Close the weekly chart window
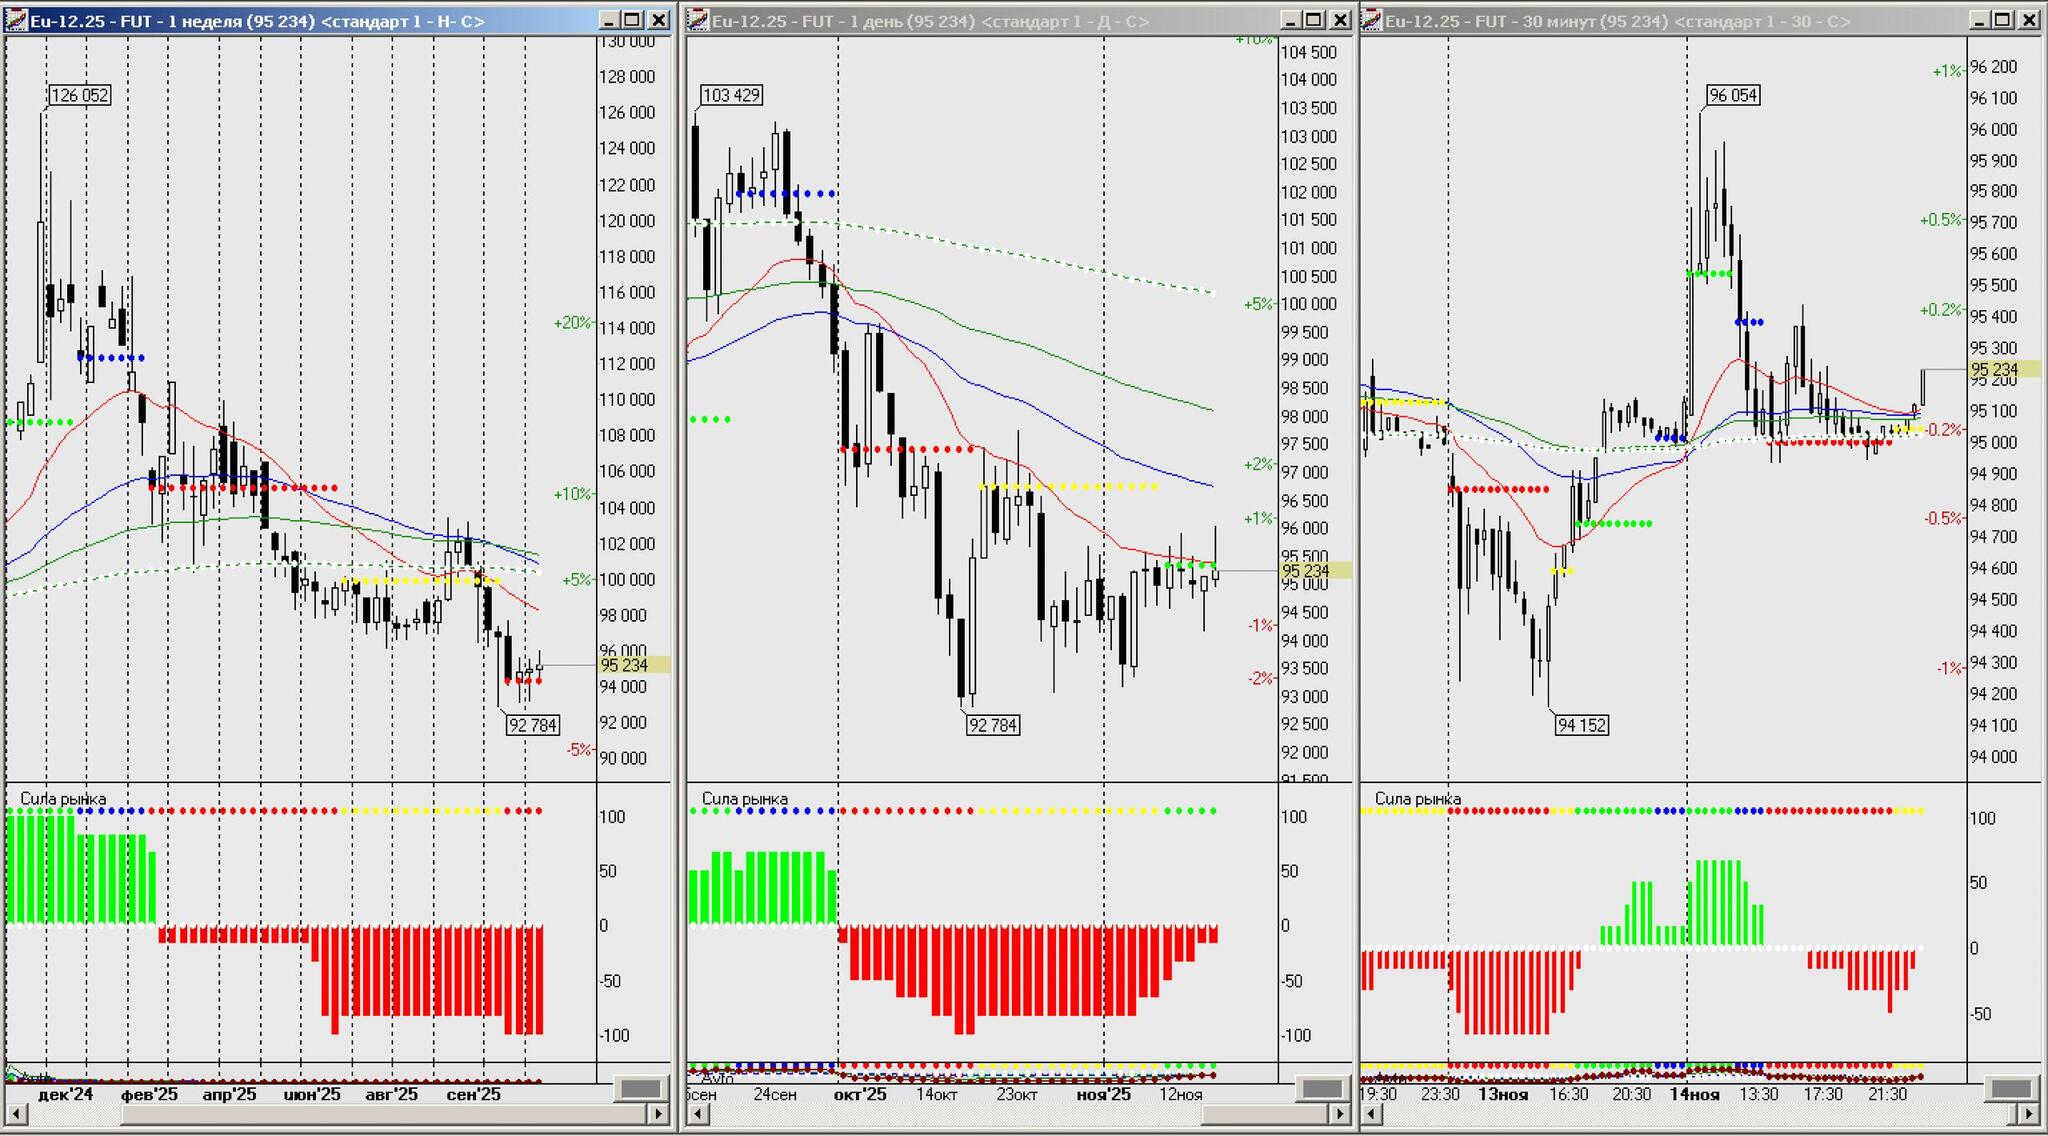The image size is (2048, 1136). pyautogui.click(x=658, y=20)
